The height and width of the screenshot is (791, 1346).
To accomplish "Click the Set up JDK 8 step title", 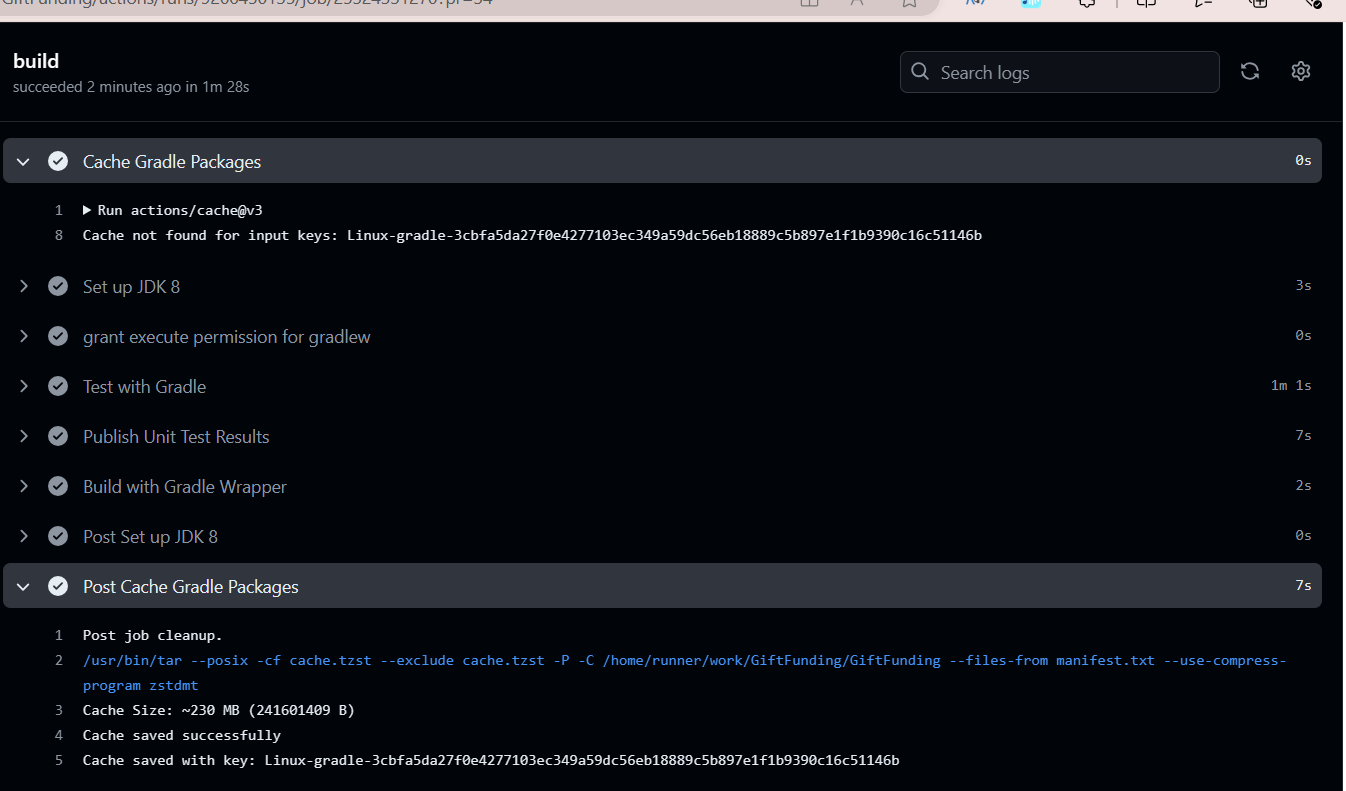I will 131,287.
